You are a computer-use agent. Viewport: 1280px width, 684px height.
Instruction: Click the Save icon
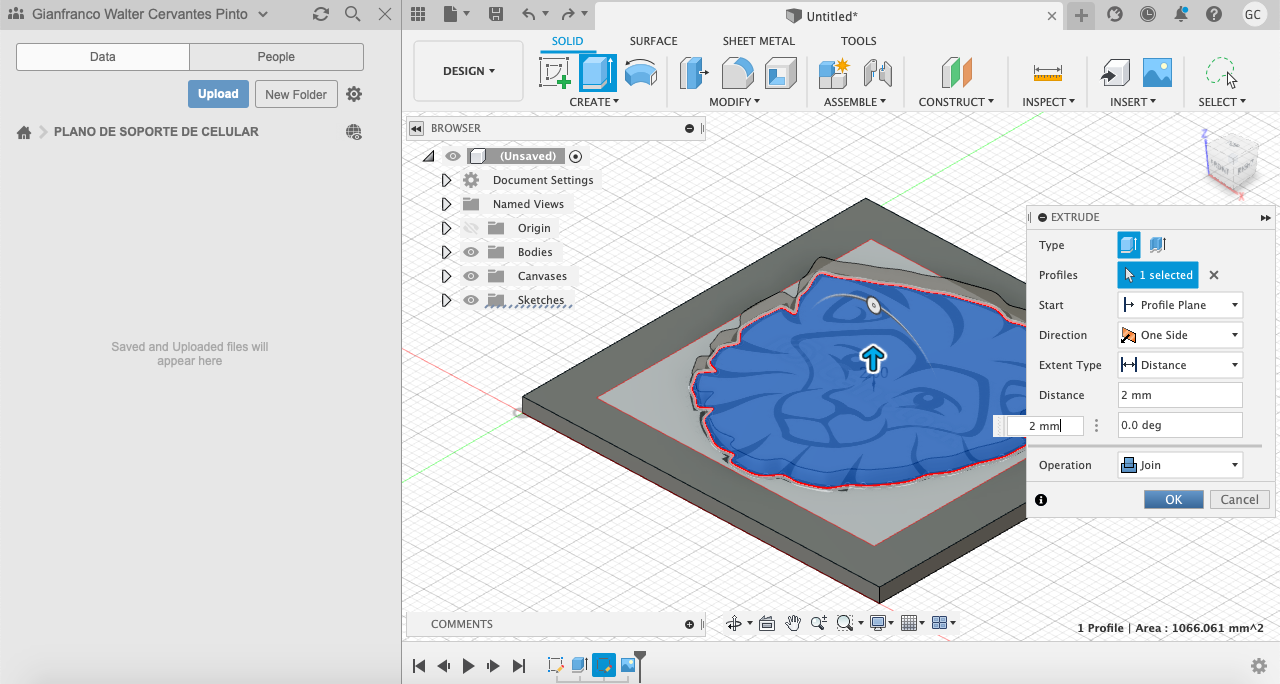[x=496, y=14]
